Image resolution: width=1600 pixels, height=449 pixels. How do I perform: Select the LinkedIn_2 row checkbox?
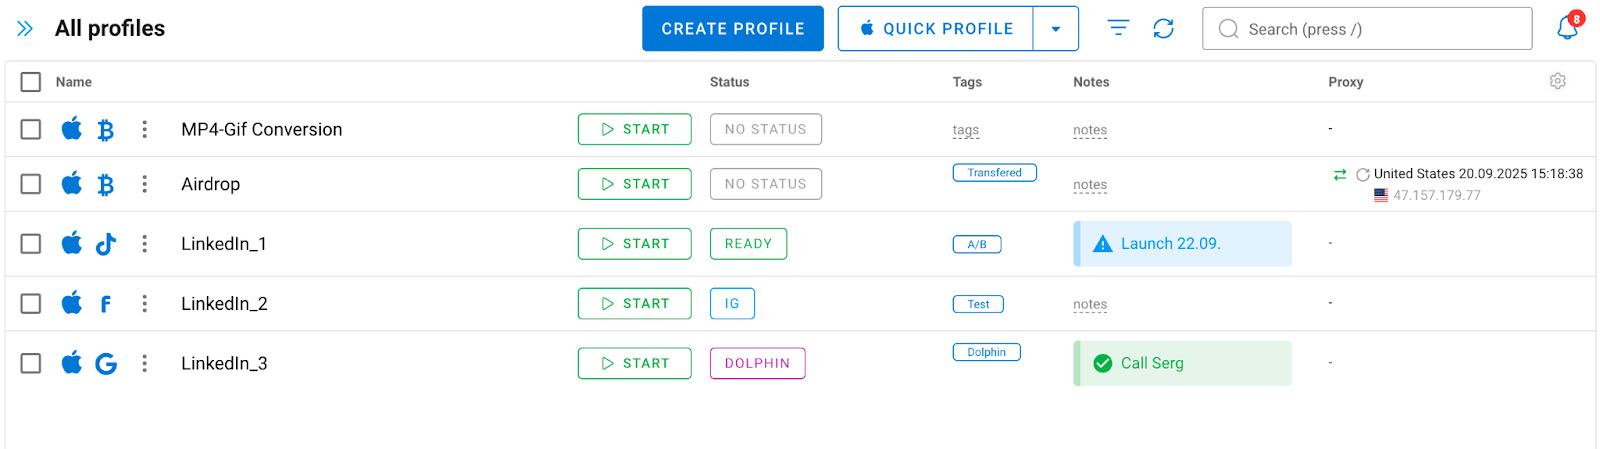pos(31,303)
